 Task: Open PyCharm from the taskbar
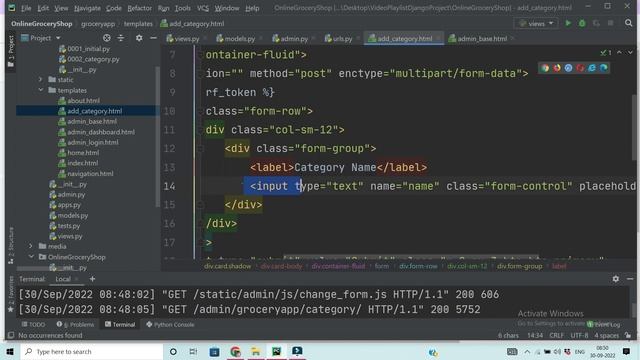277,351
